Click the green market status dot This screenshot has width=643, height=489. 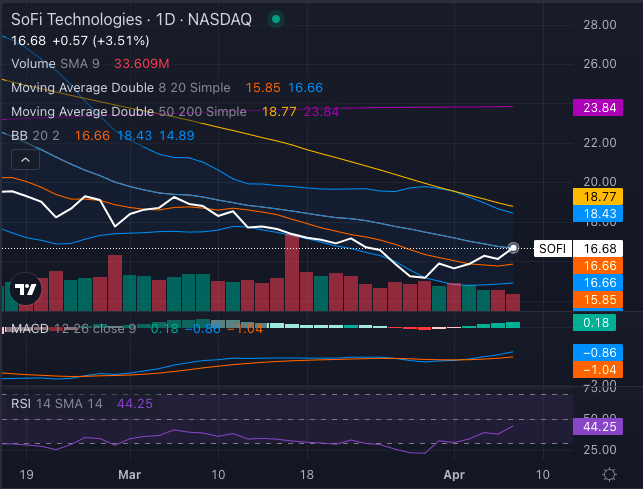coord(275,19)
